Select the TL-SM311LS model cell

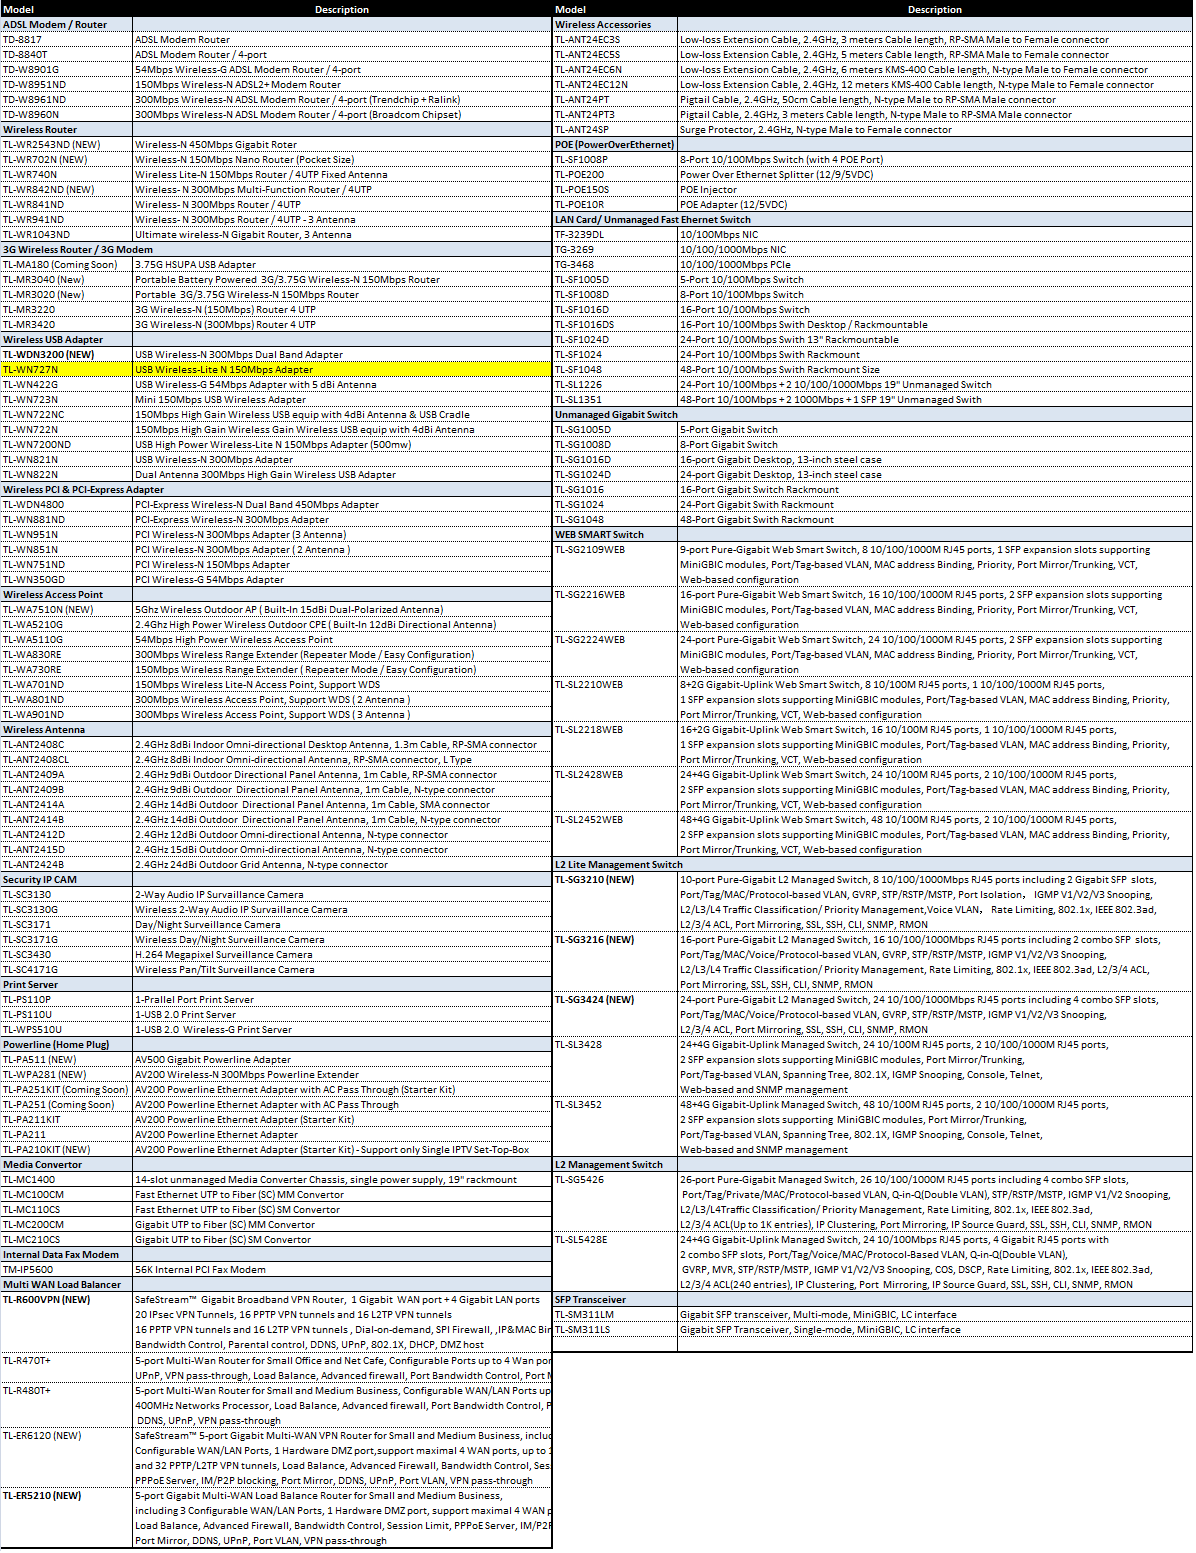(615, 1330)
